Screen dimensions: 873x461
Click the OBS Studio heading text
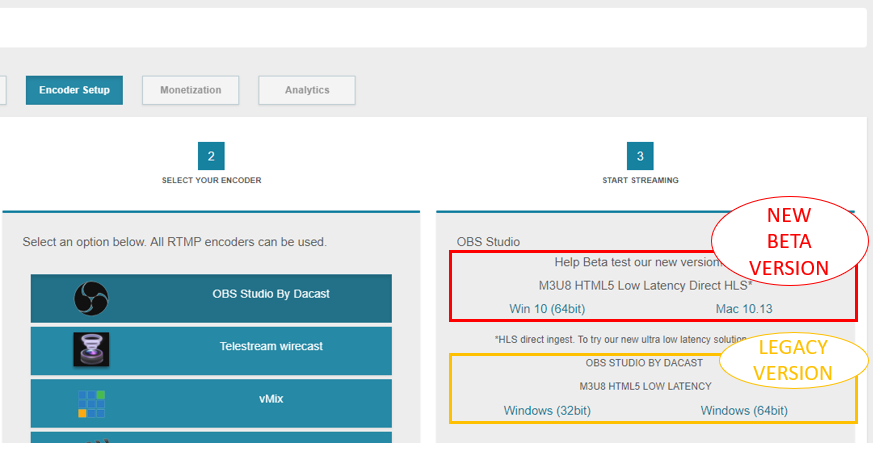click(x=488, y=242)
